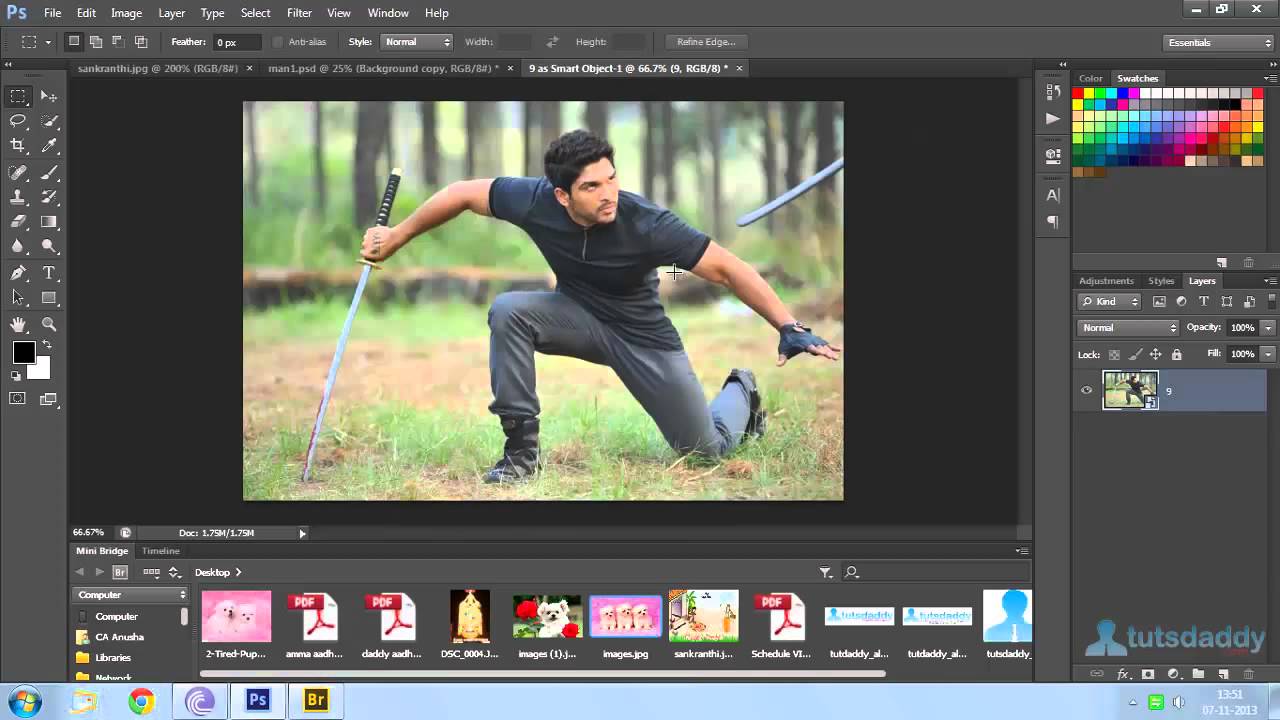
Task: Open sankranthi.jpg thumbnail in Mini Bridge
Action: pos(703,616)
